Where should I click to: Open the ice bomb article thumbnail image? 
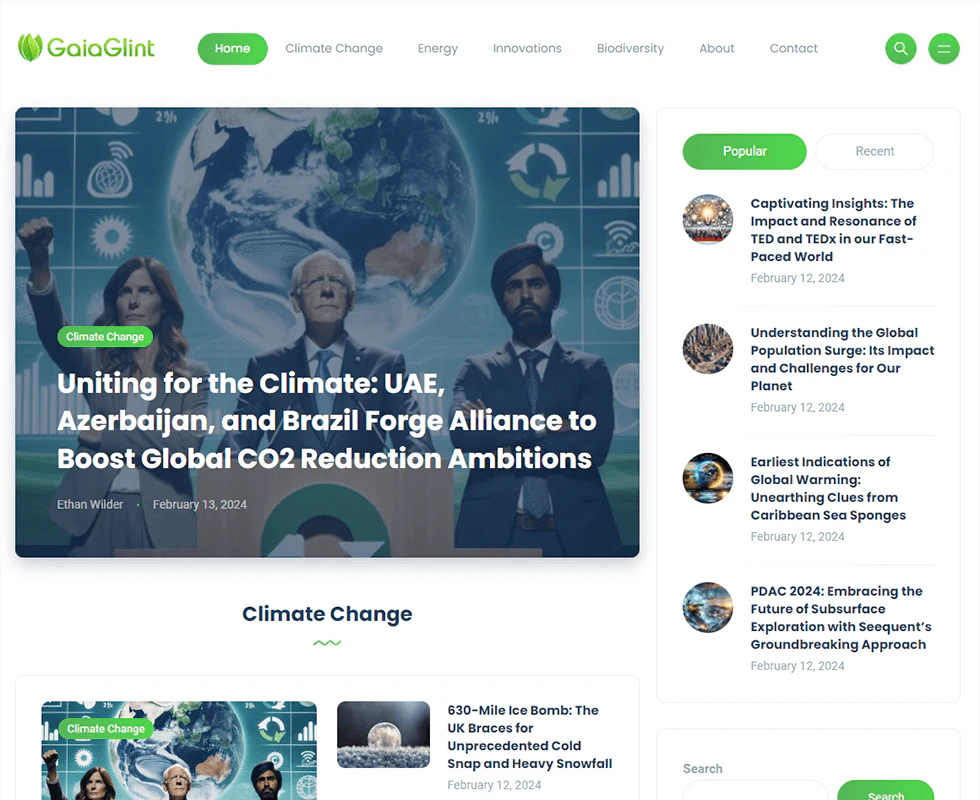(x=383, y=734)
